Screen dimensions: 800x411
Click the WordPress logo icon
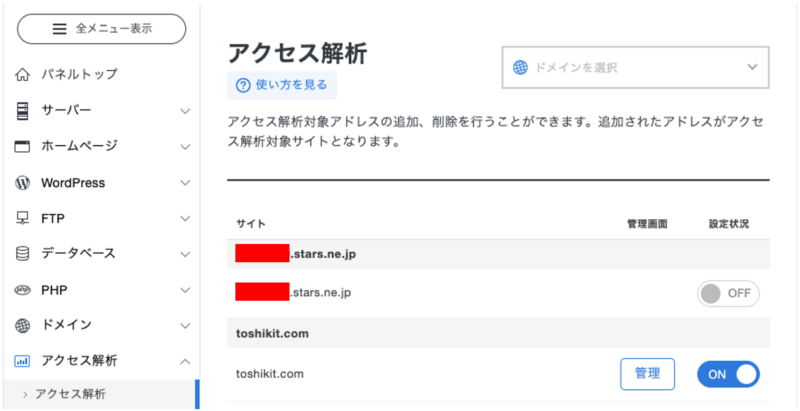[22, 183]
